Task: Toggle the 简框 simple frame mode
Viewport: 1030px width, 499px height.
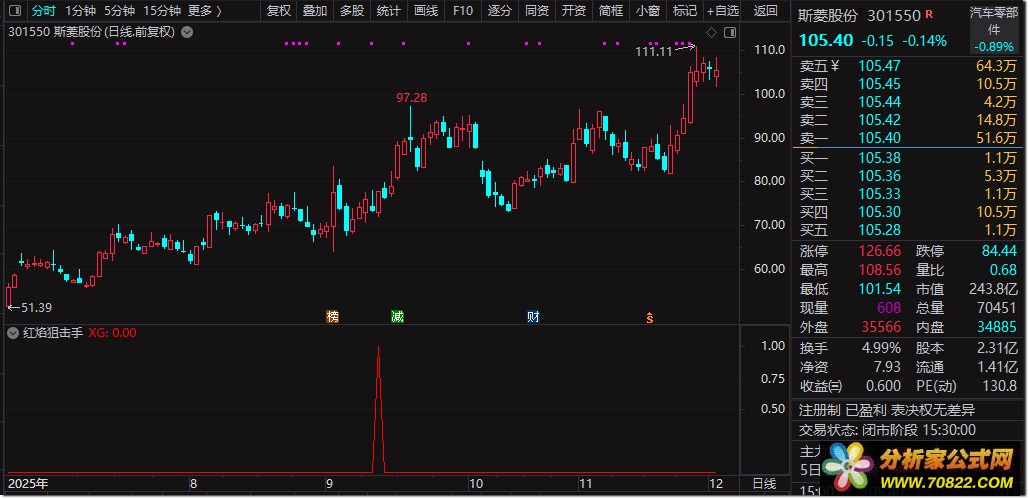Action: point(611,11)
